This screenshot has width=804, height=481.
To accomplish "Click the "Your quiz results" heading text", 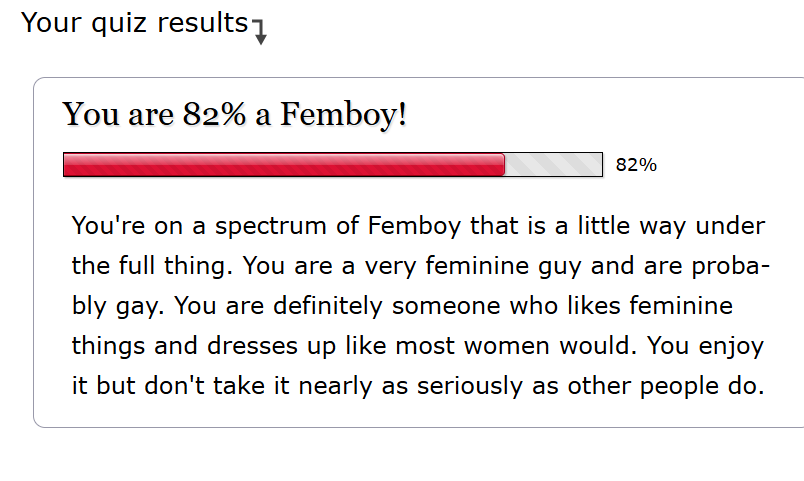I will [134, 22].
